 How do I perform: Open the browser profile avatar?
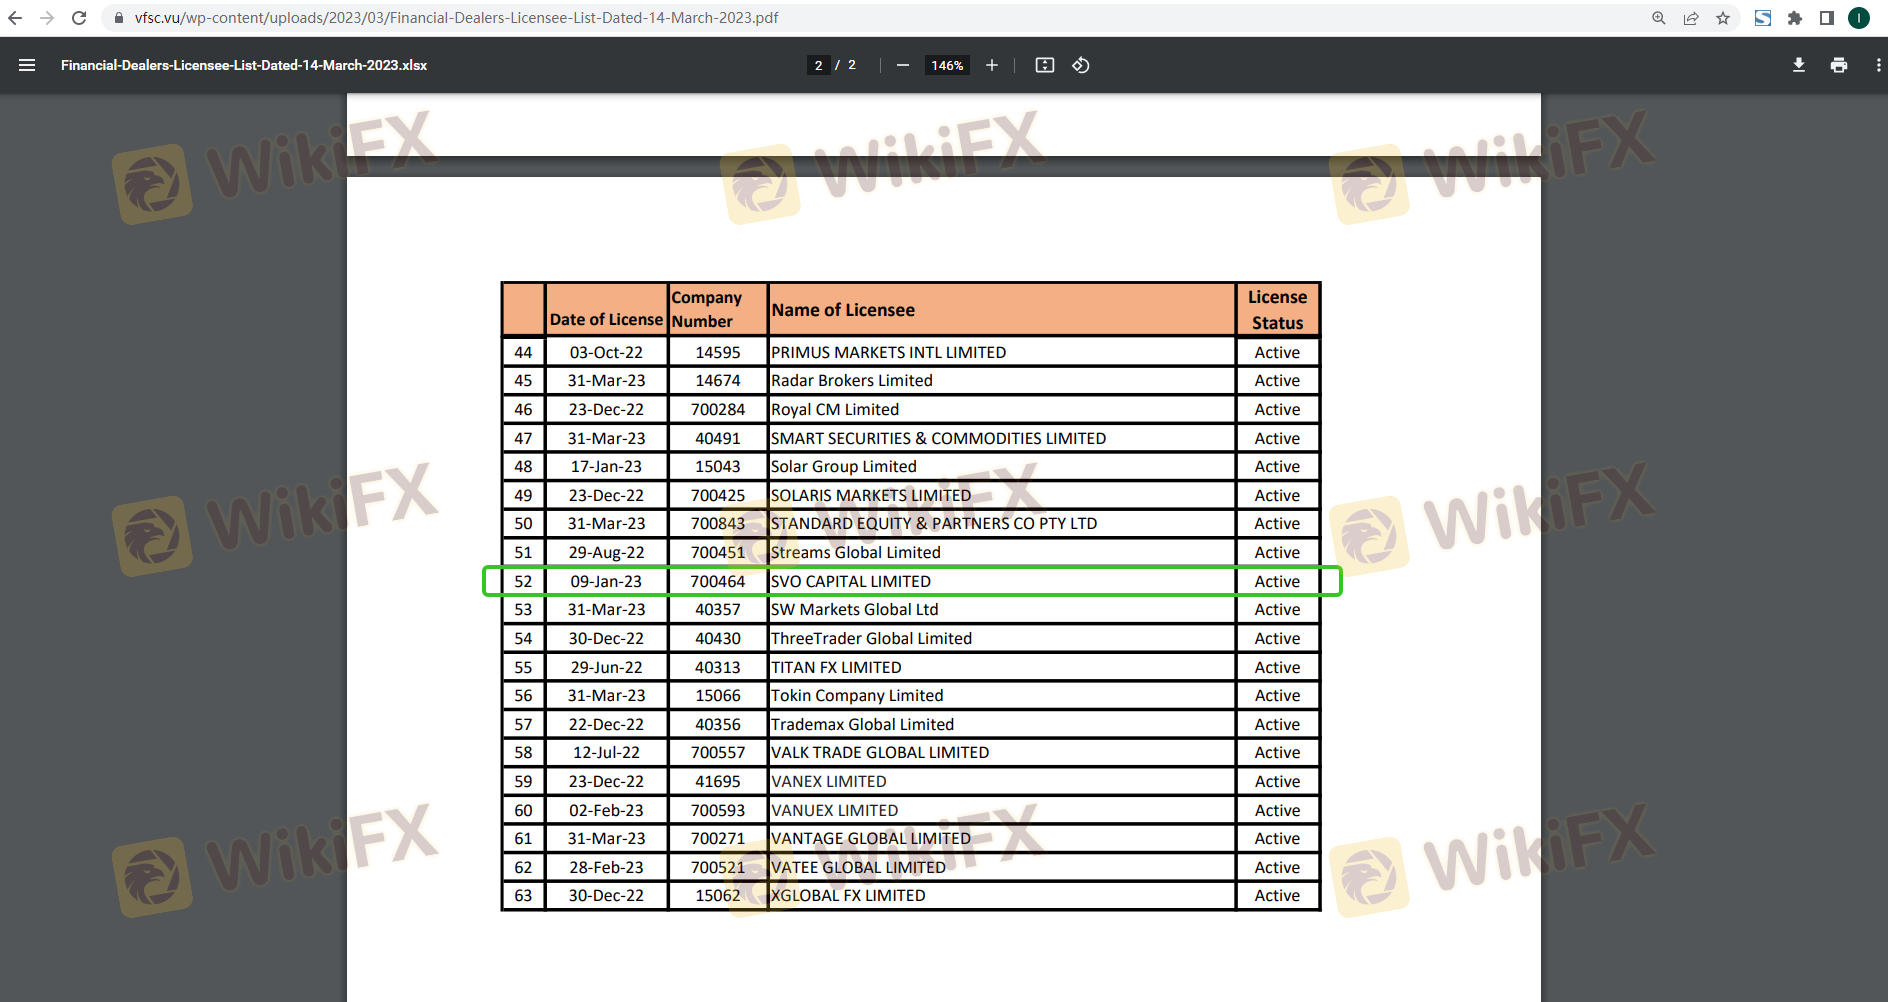point(1859,18)
